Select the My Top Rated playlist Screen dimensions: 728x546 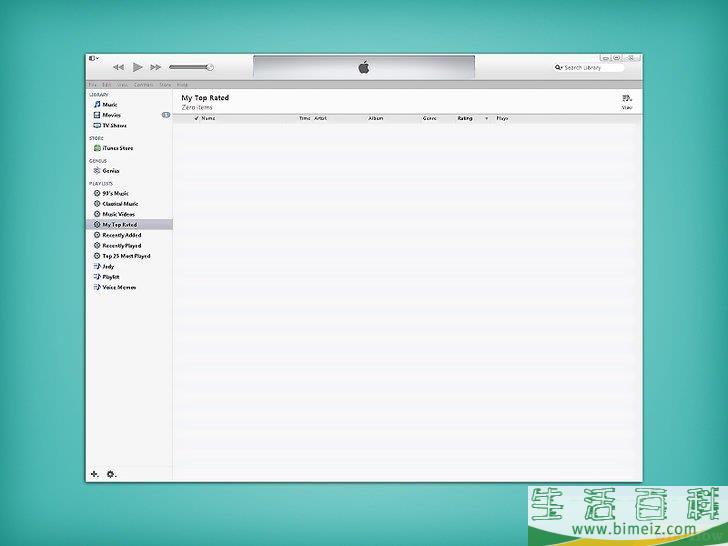[129, 225]
